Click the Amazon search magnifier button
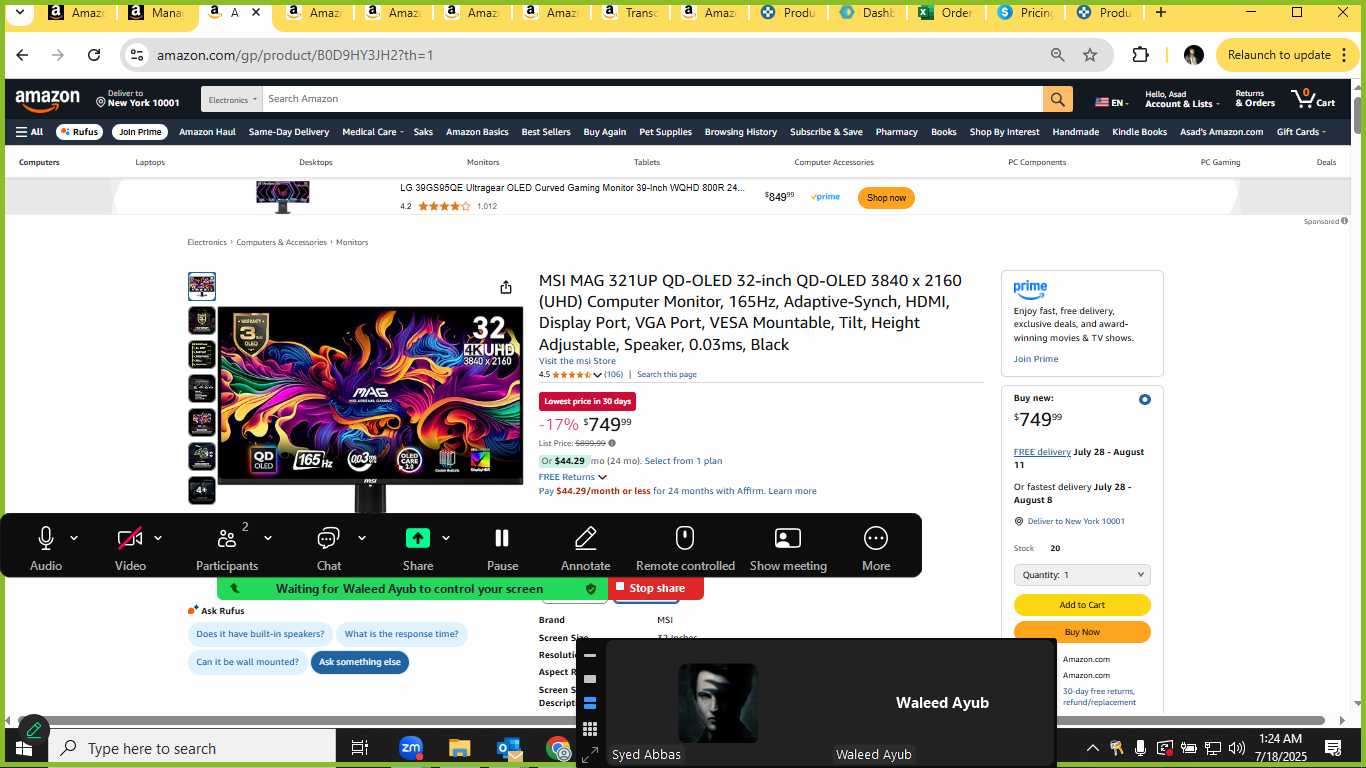1366x768 pixels. pyautogui.click(x=1058, y=99)
